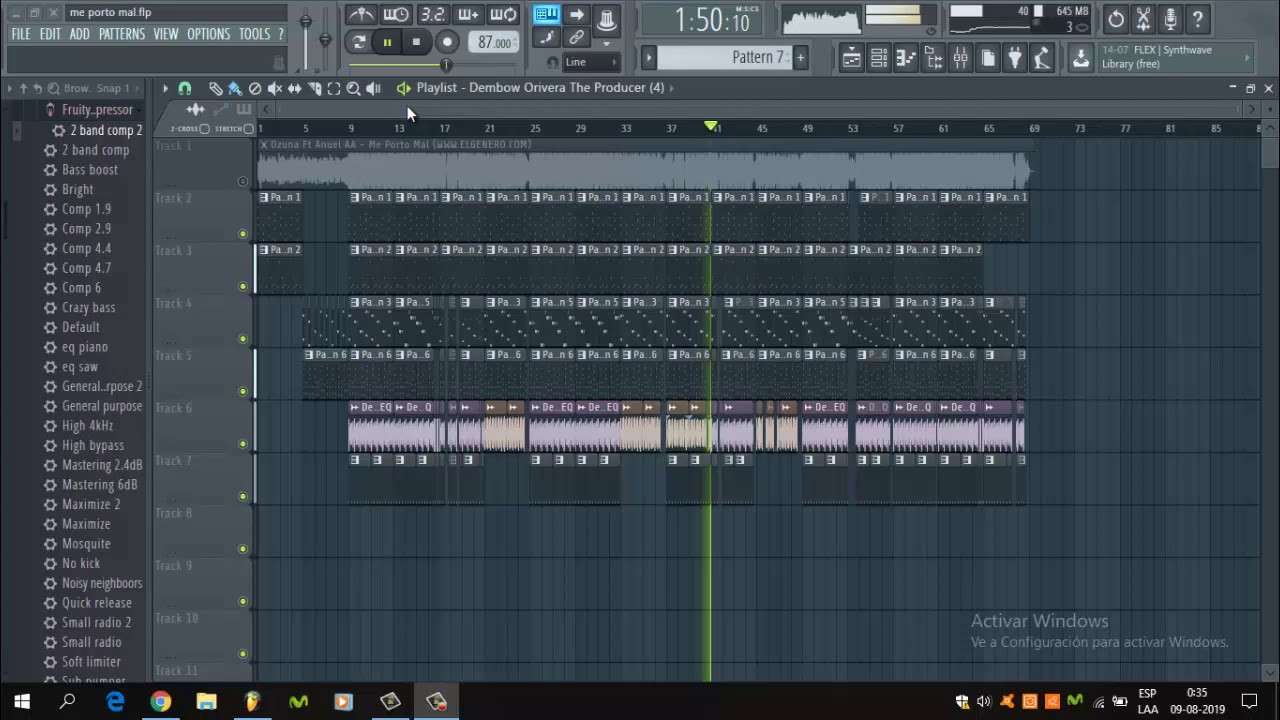Toggle the metronome icon
This screenshot has width=1280, height=720.
coord(361,15)
